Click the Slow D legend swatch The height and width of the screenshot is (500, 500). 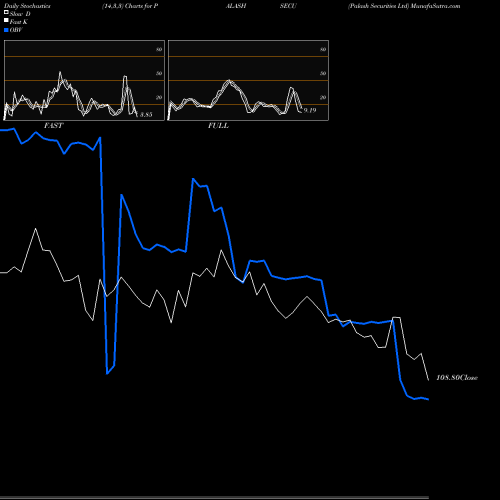(6, 12)
